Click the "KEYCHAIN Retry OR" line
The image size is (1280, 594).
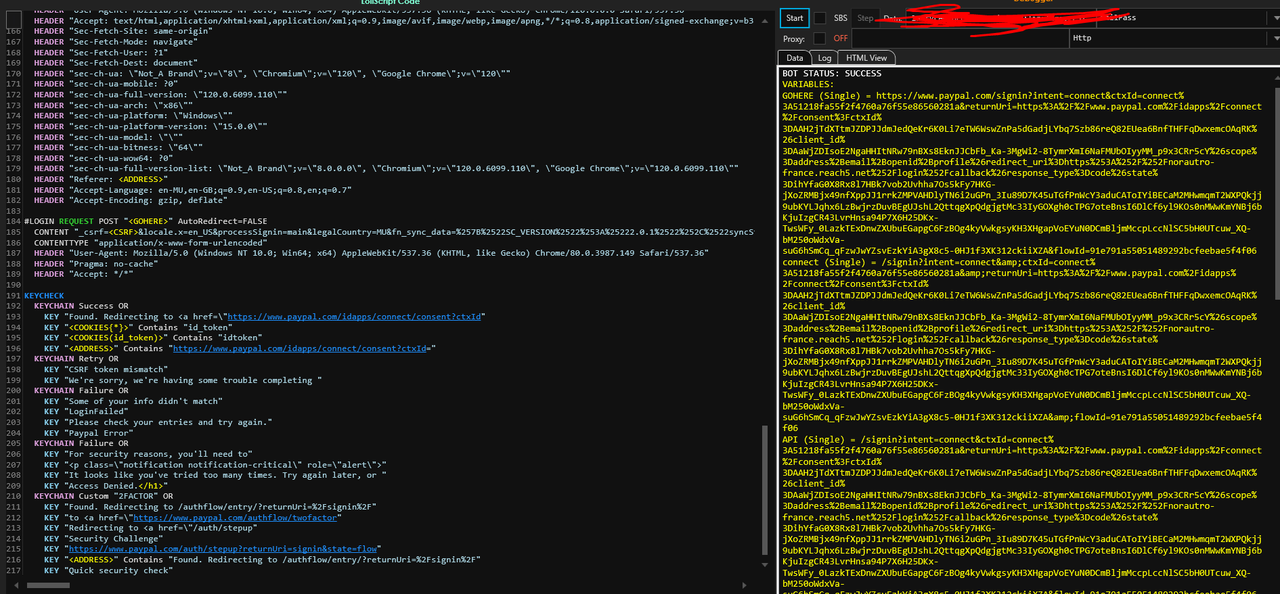click(76, 357)
